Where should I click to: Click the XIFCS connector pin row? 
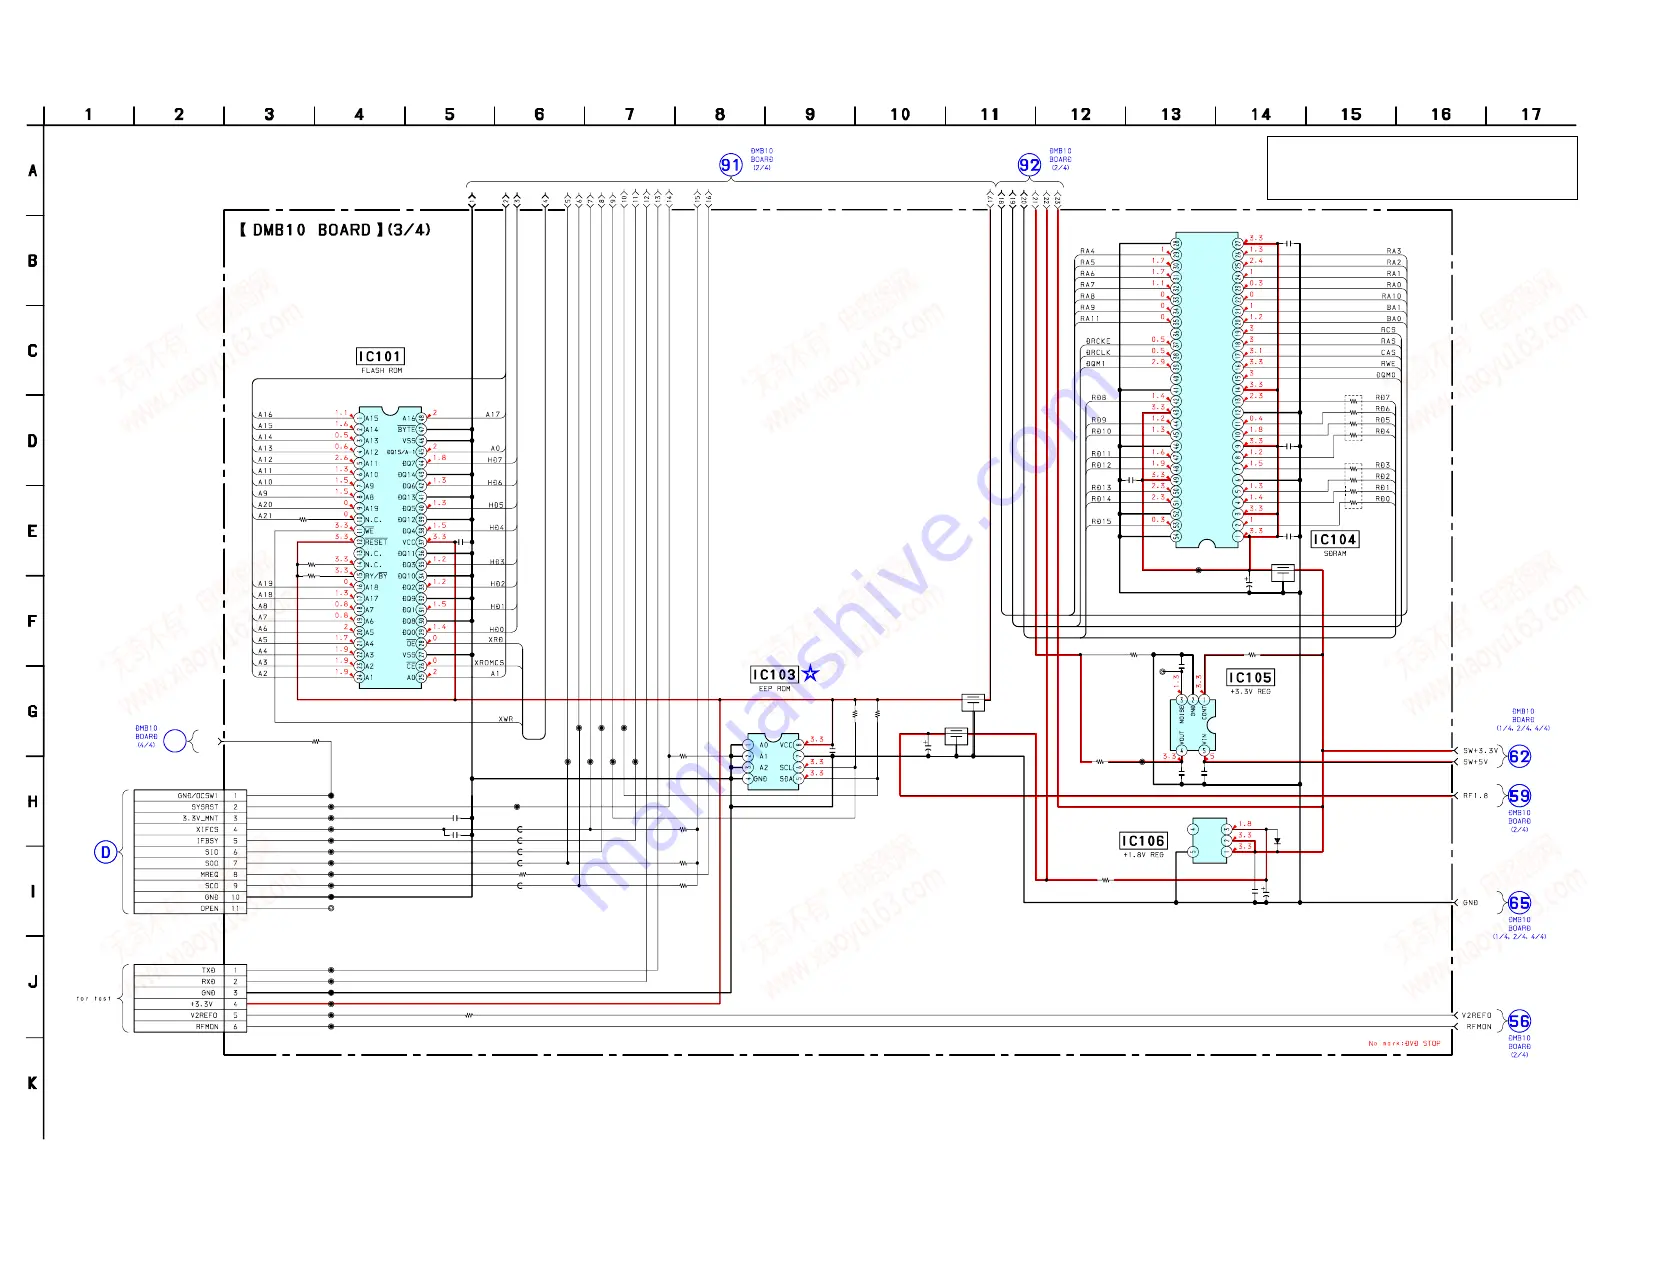[x=190, y=830]
